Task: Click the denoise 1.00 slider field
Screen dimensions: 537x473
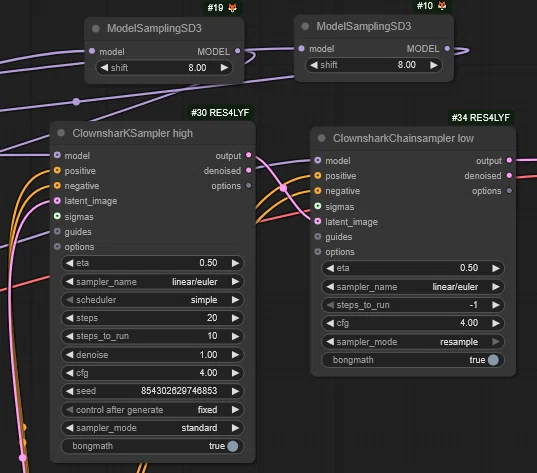Action: pyautogui.click(x=152, y=354)
